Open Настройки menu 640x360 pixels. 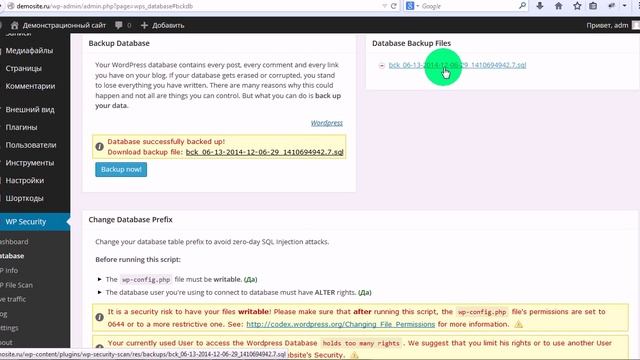[x=24, y=180]
